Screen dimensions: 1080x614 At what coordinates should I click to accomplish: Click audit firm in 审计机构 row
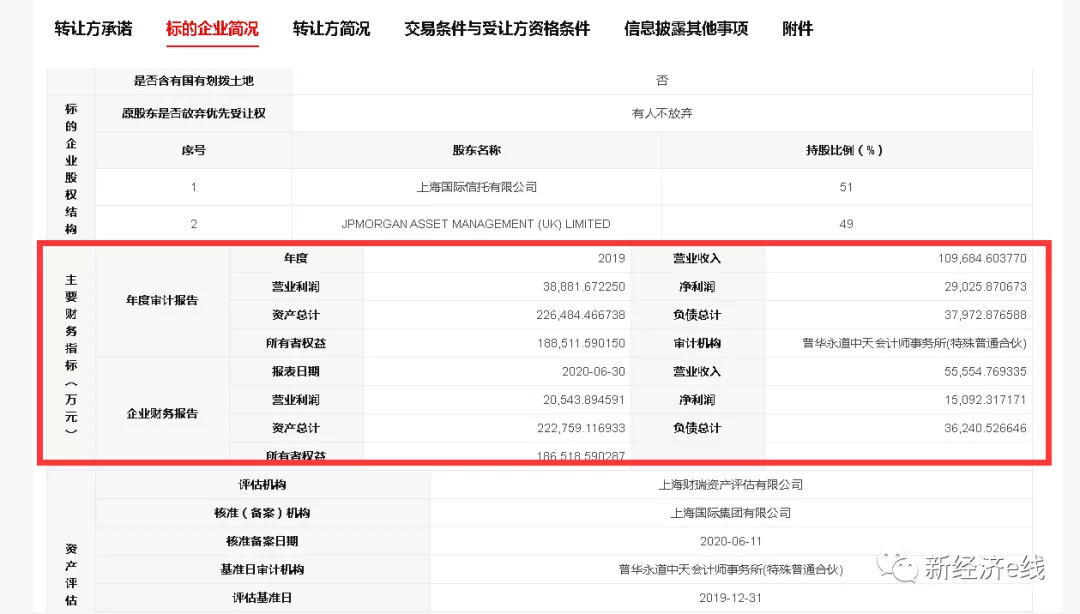pyautogui.click(x=915, y=343)
